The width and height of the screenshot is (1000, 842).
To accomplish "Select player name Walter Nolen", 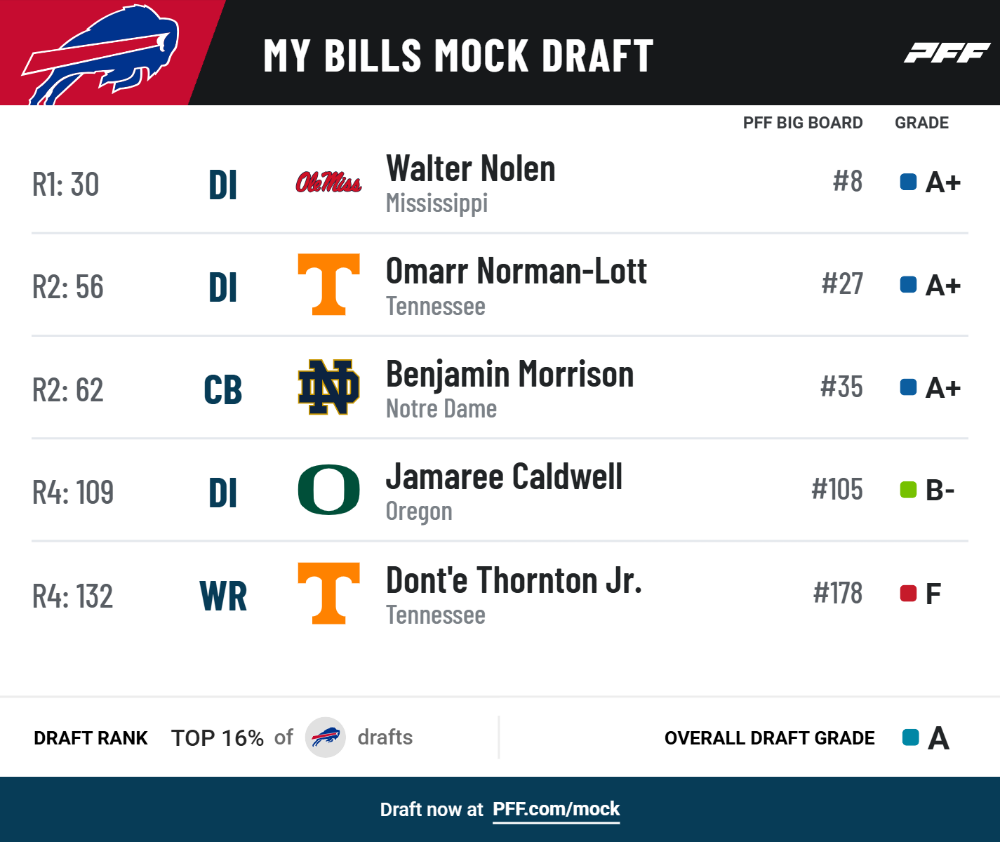I will [x=471, y=169].
